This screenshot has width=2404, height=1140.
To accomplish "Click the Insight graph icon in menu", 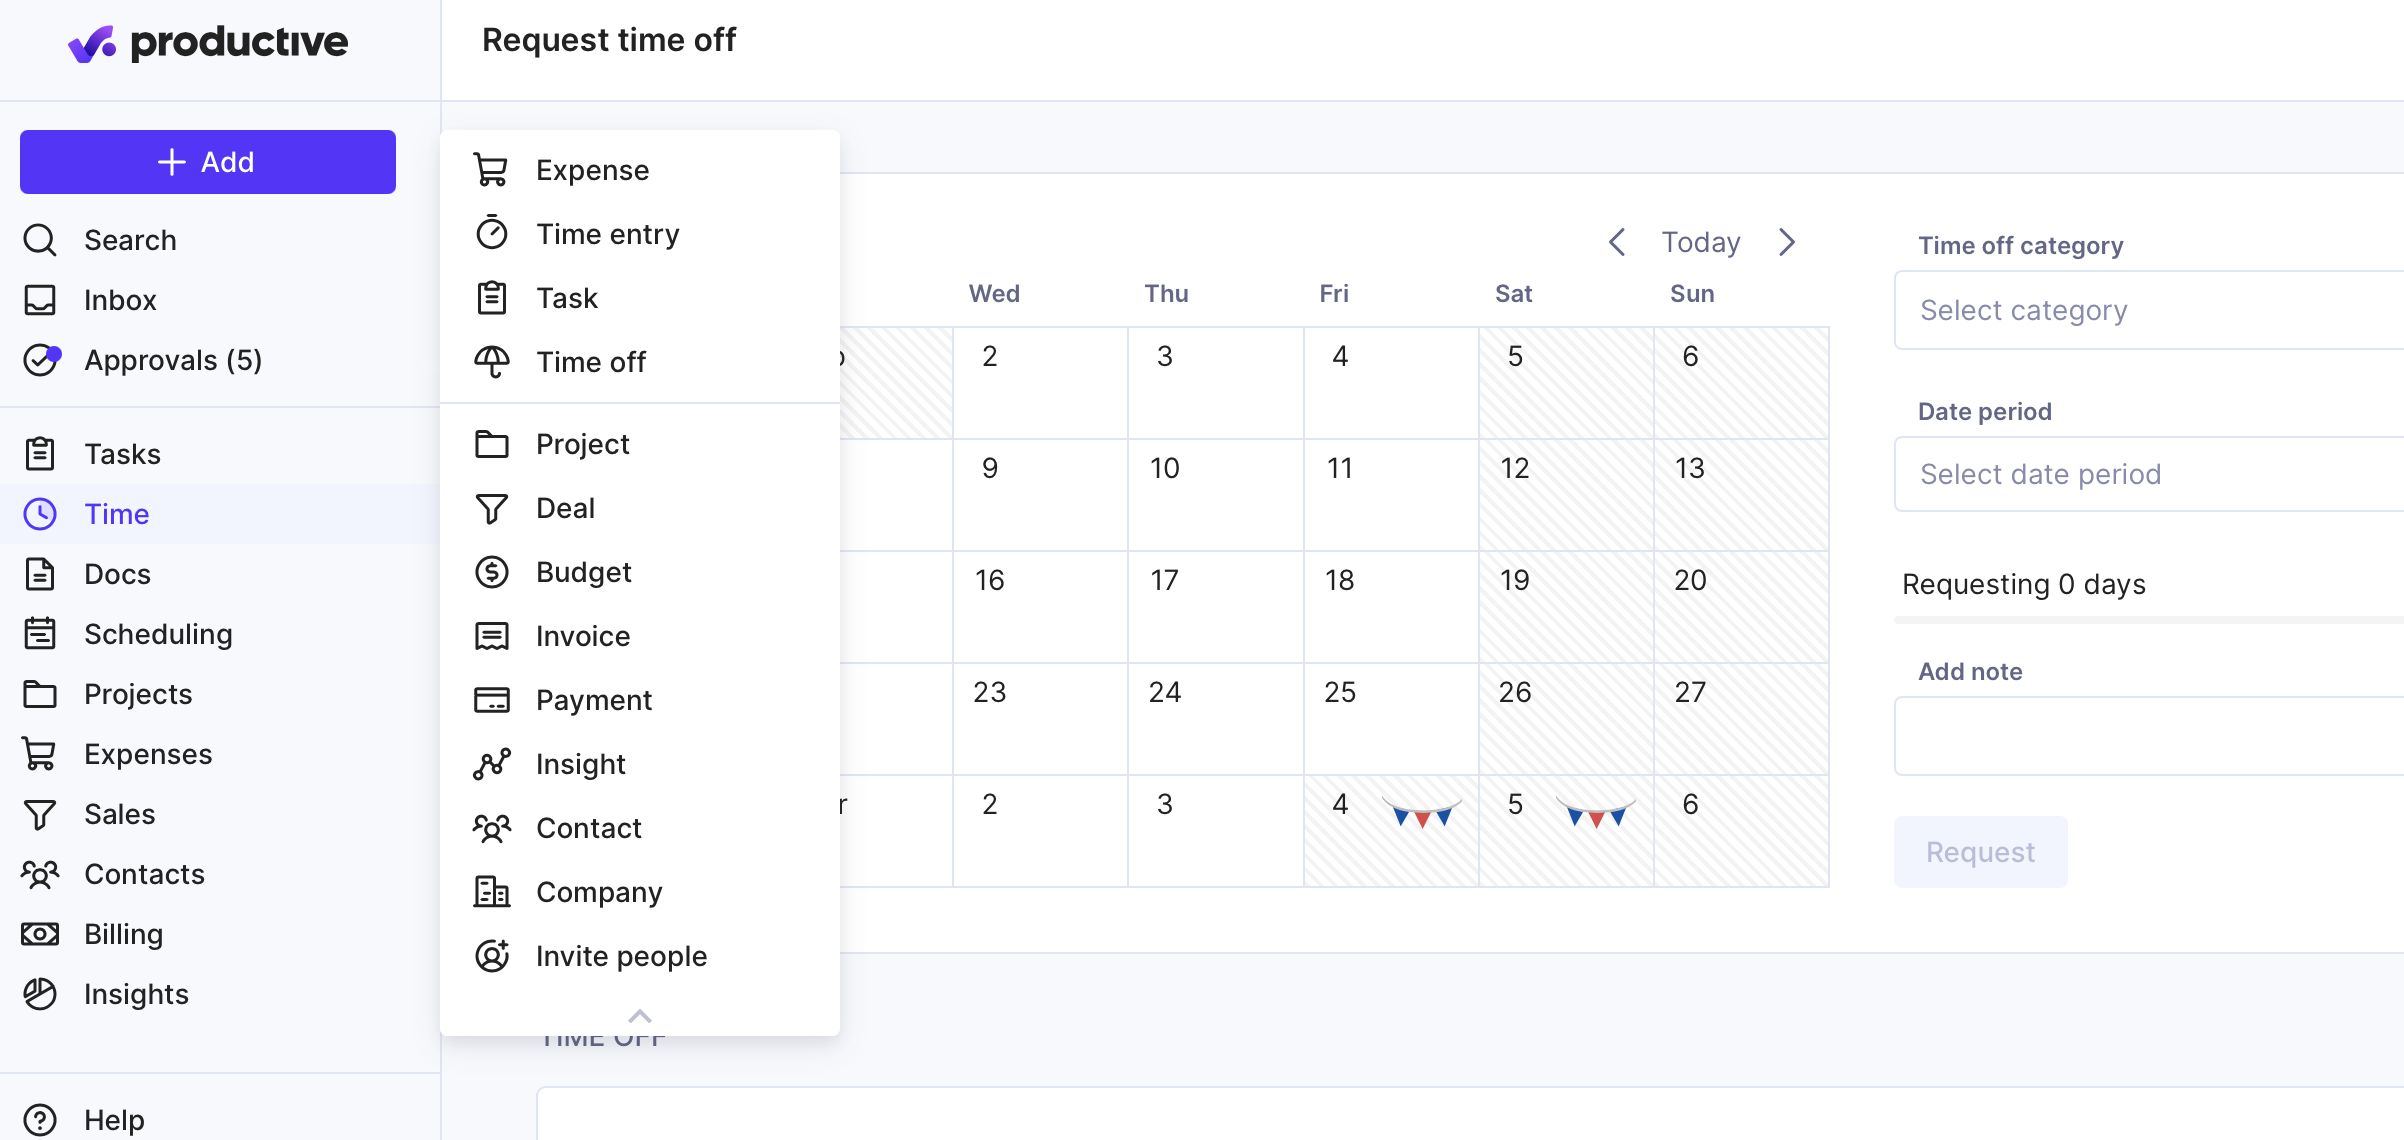I will [x=492, y=764].
